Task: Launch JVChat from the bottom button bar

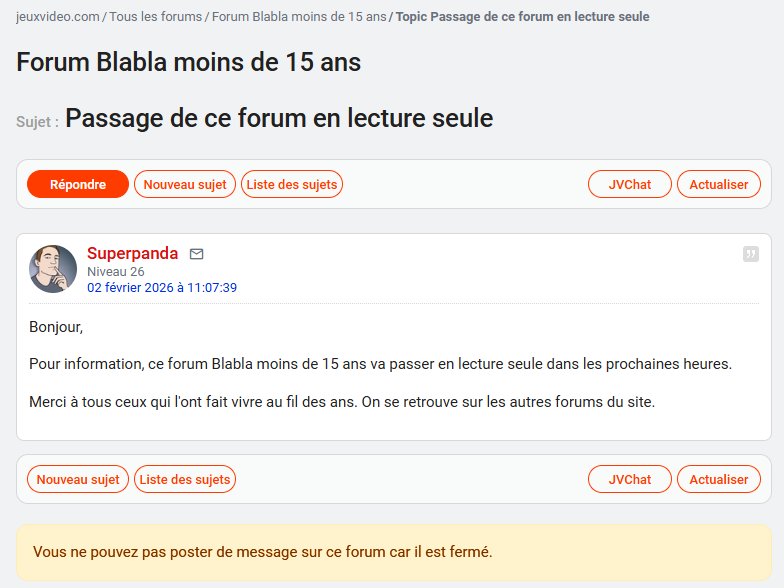Action: coord(630,480)
